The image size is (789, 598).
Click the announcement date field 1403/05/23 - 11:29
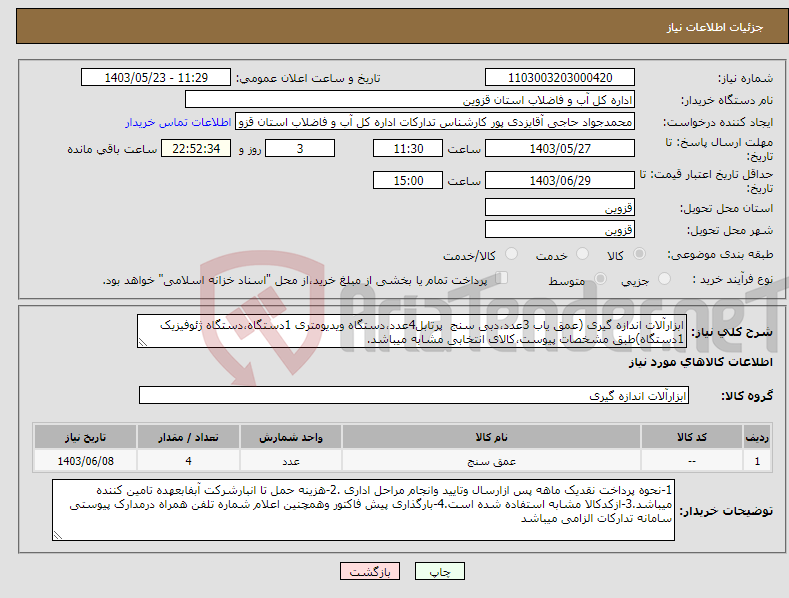155,78
